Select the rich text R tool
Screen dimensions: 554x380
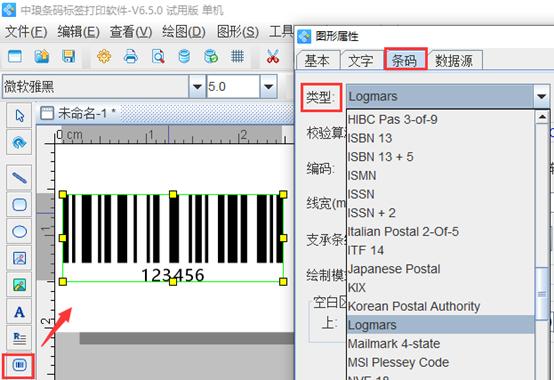(x=19, y=338)
